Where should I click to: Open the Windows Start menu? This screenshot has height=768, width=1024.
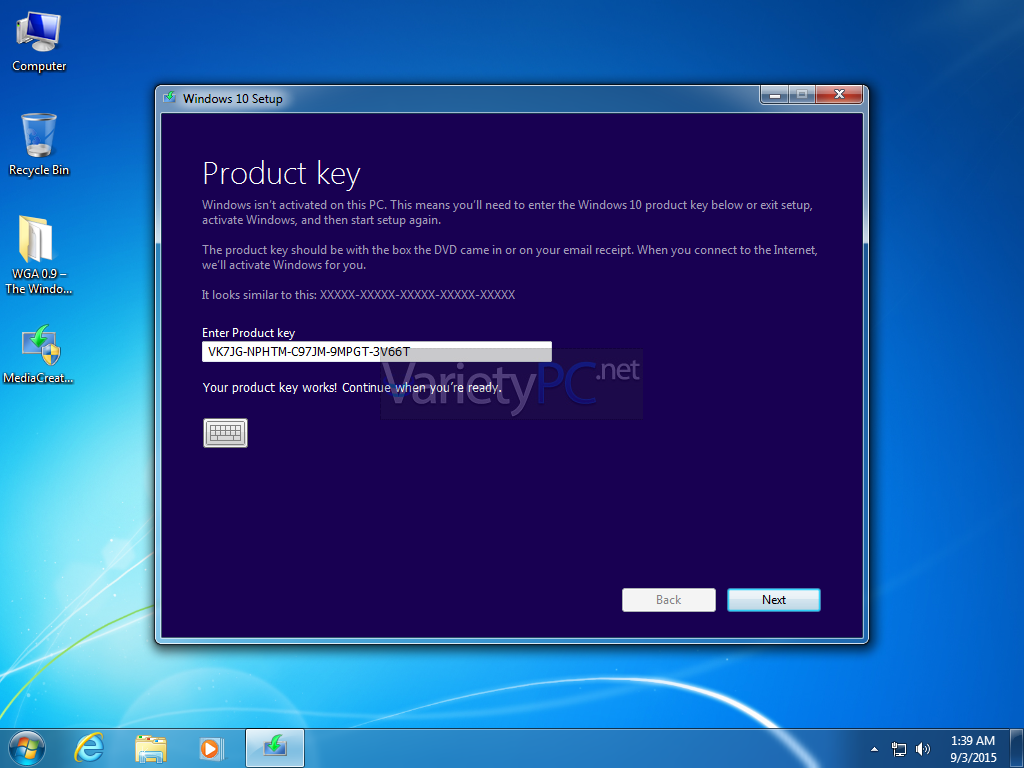(27, 748)
